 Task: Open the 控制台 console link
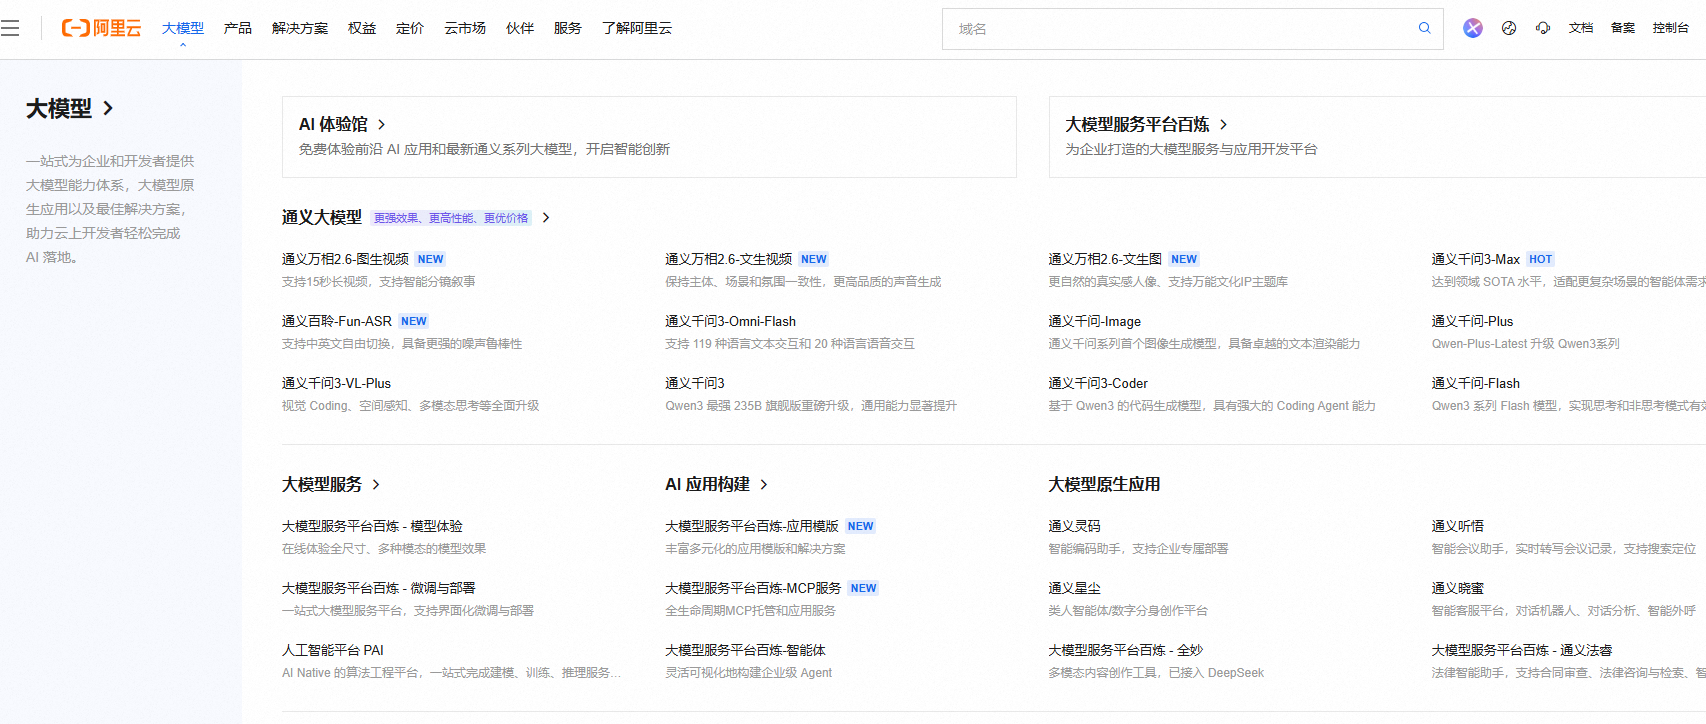[1671, 28]
